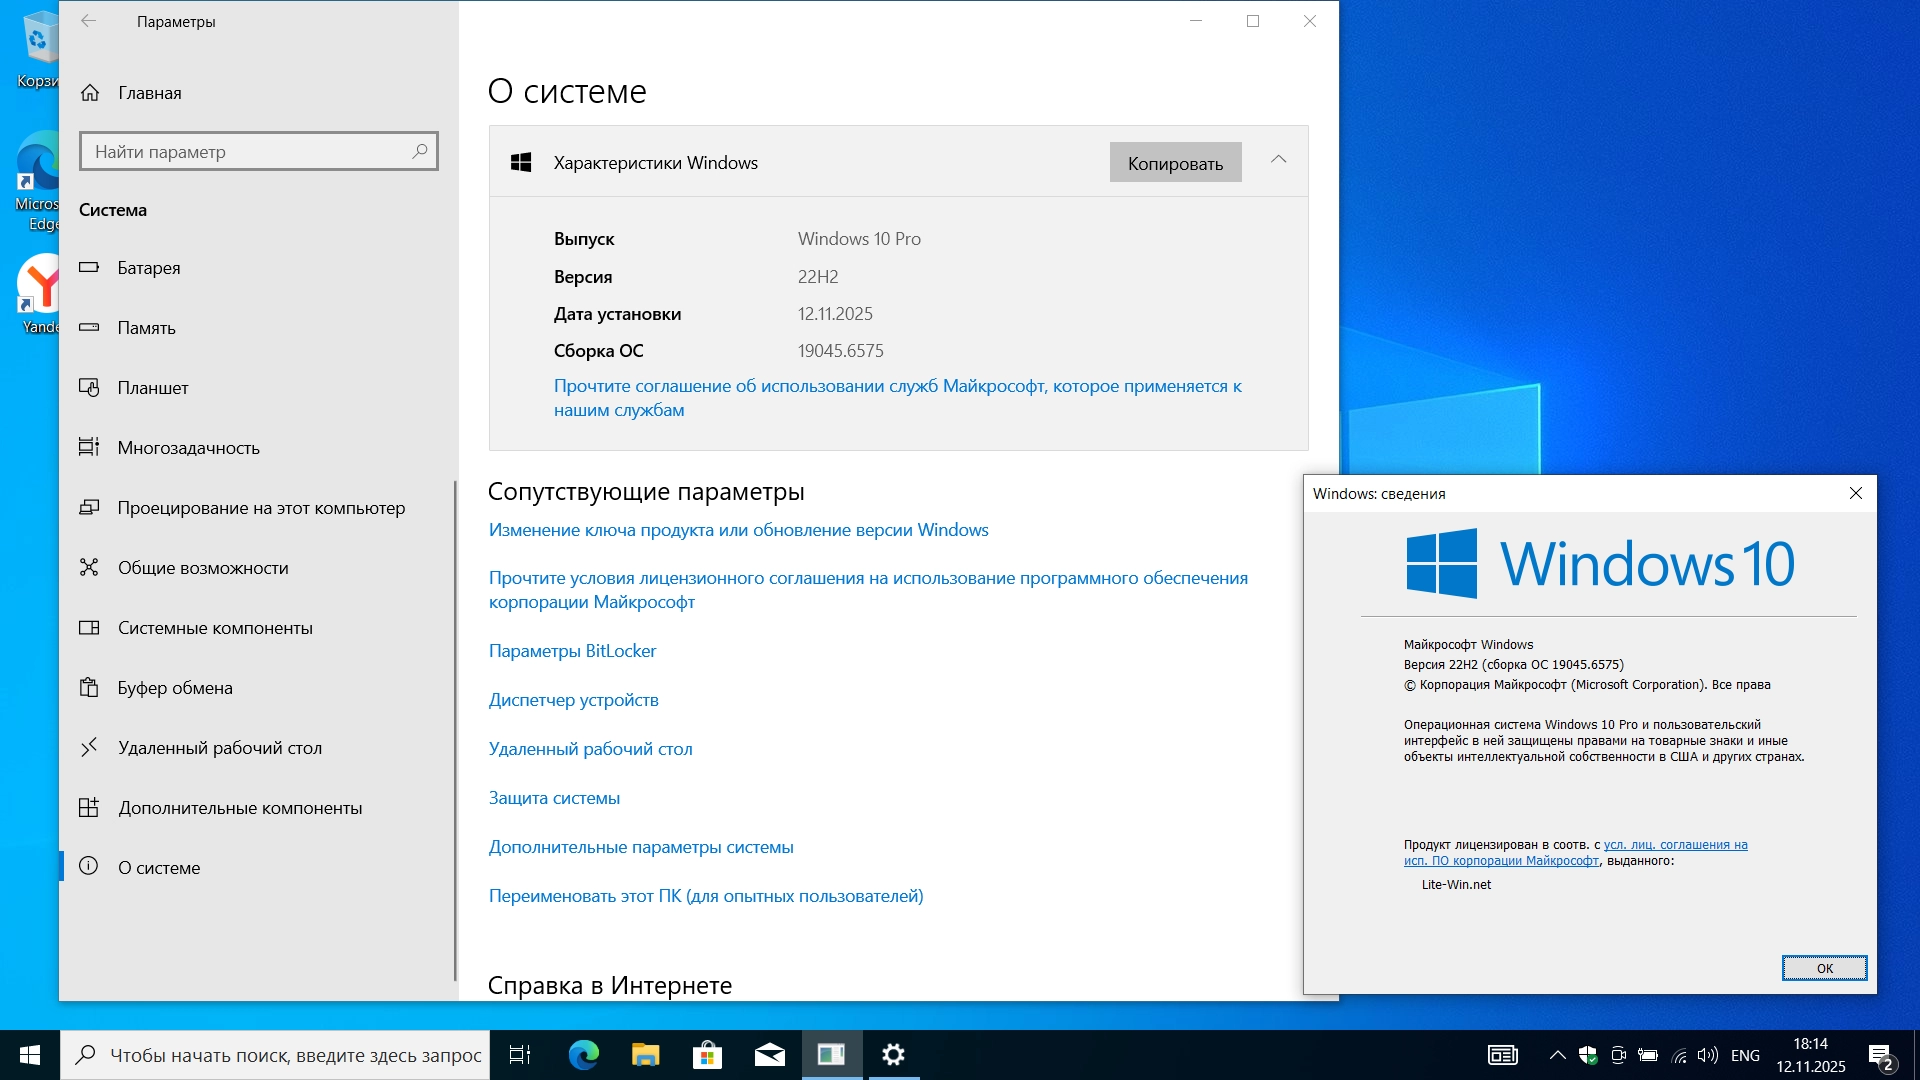Select Системные компоненты menu item
The height and width of the screenshot is (1080, 1920).
pyautogui.click(x=214, y=628)
